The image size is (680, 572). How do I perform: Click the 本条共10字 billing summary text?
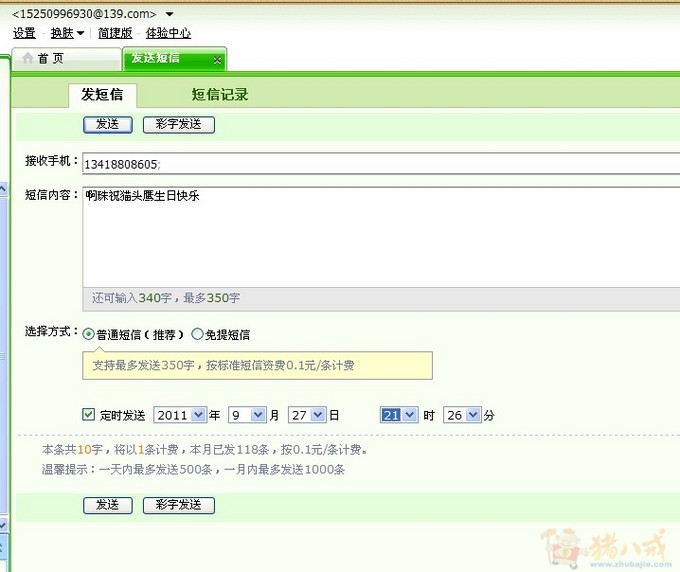pyautogui.click(x=205, y=450)
